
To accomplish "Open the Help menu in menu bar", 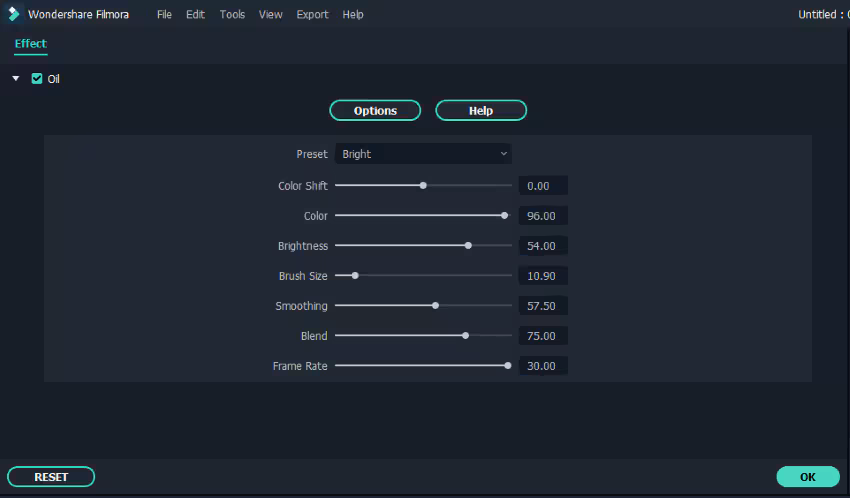I will [x=353, y=15].
